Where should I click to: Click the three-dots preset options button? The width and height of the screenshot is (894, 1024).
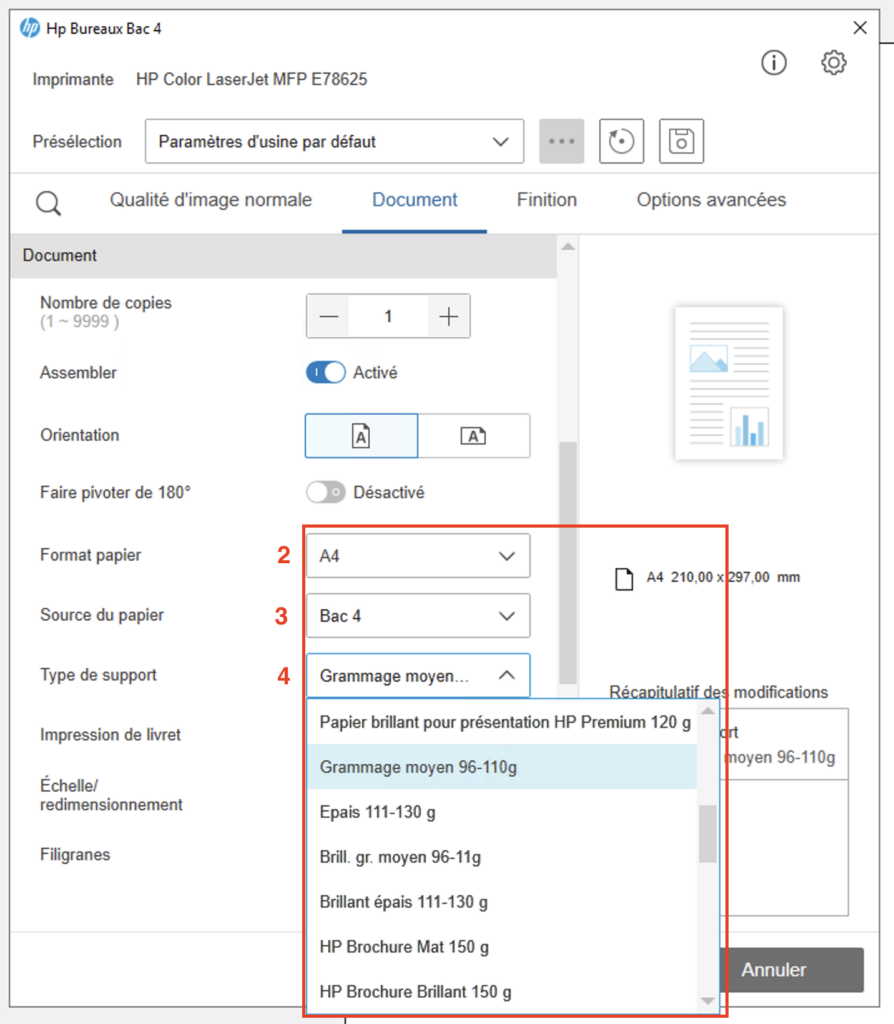pos(561,142)
